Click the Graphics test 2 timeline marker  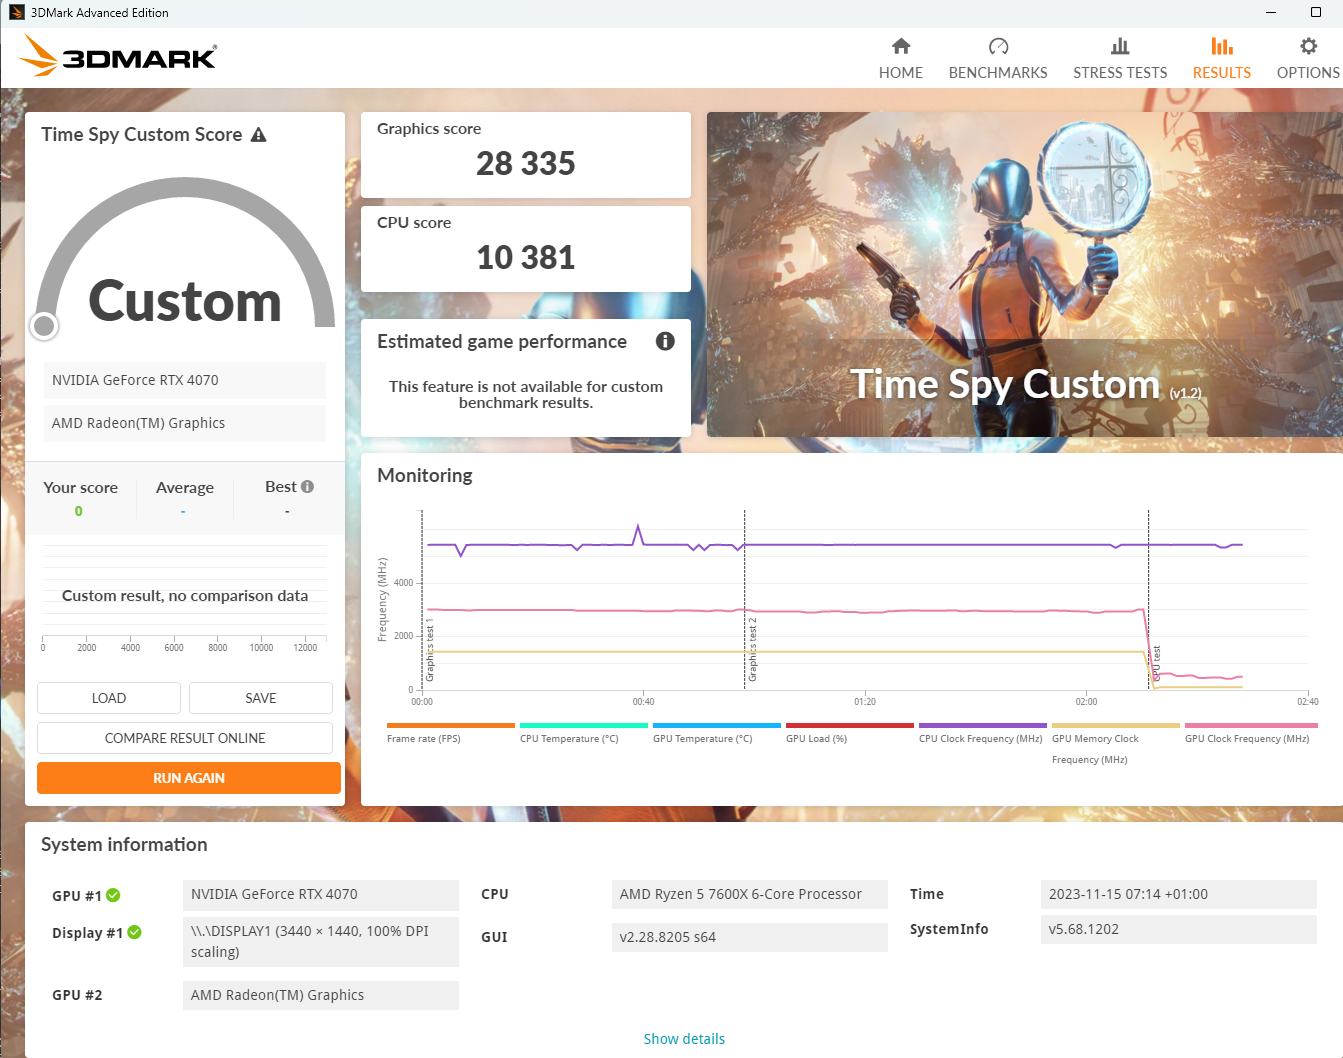click(x=752, y=650)
